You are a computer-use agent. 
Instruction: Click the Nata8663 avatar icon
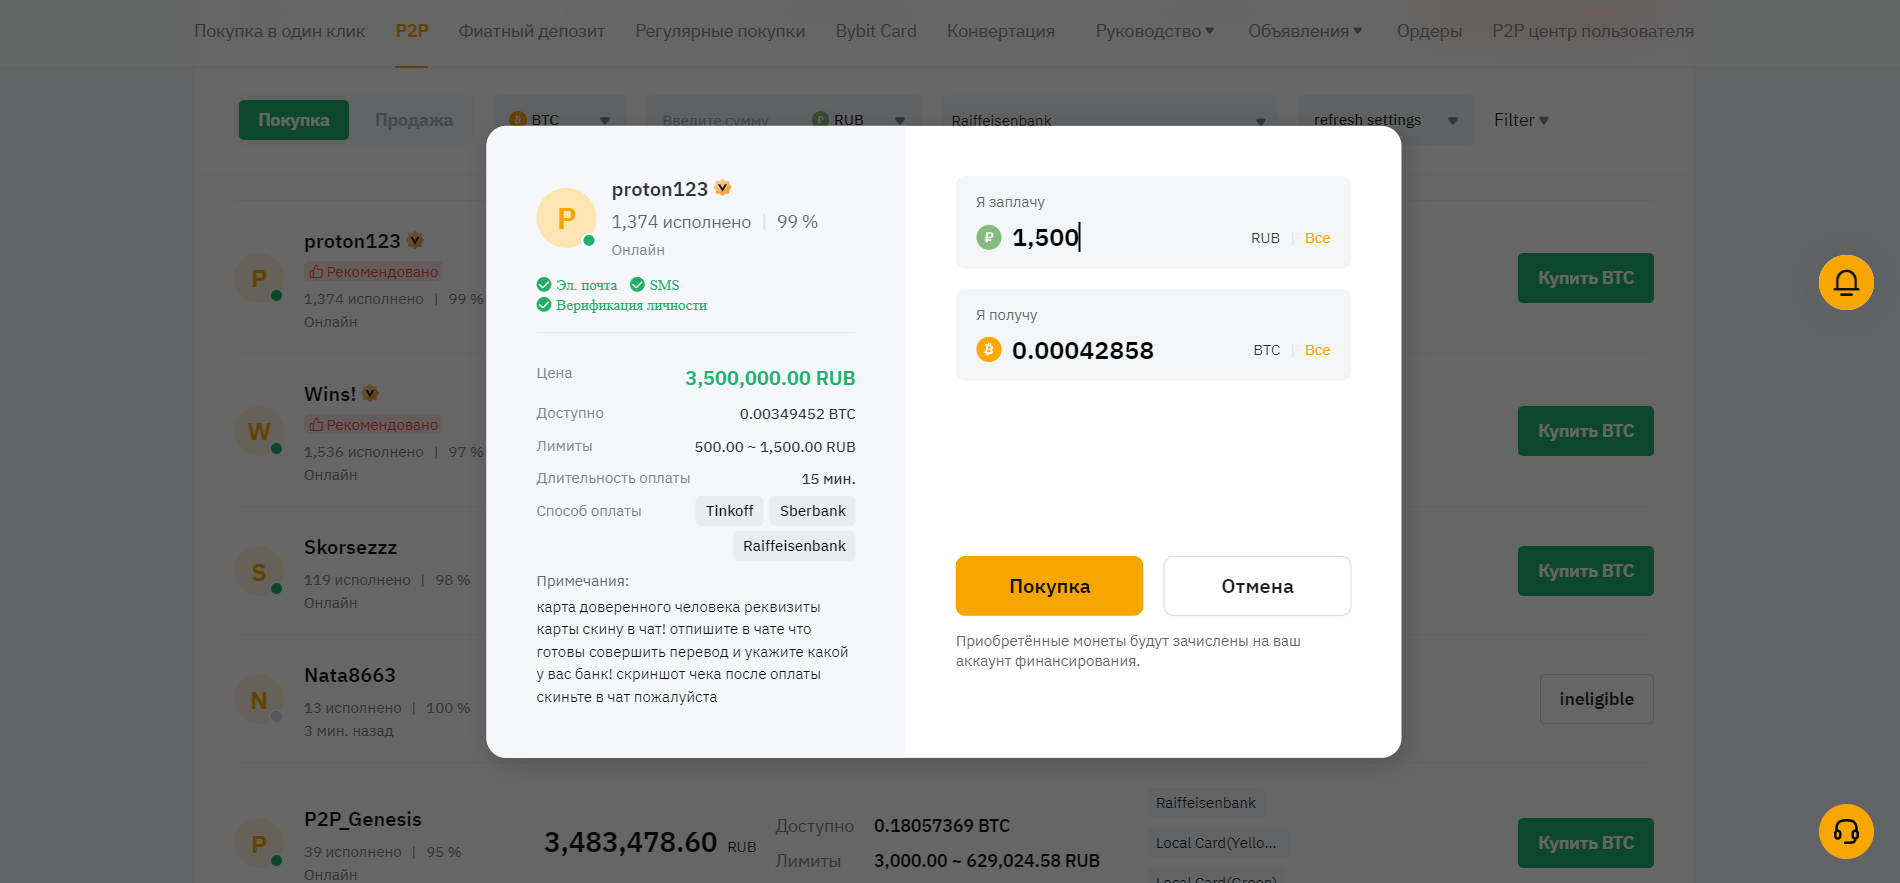(259, 700)
